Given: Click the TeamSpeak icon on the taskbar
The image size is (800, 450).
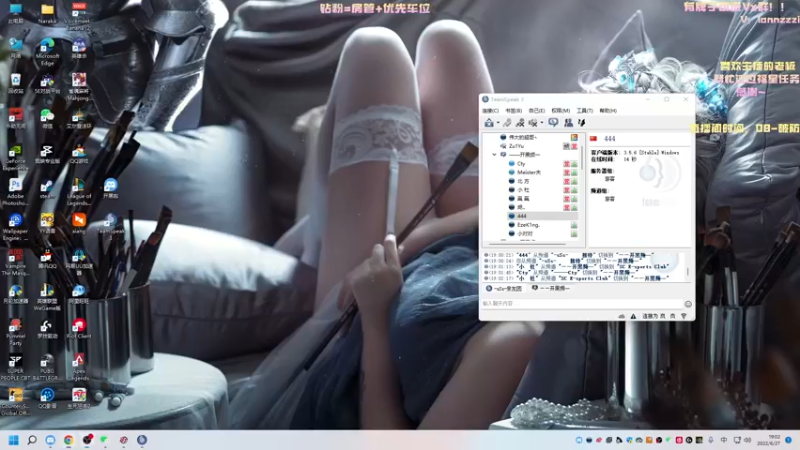Looking at the screenshot, I should [x=142, y=440].
